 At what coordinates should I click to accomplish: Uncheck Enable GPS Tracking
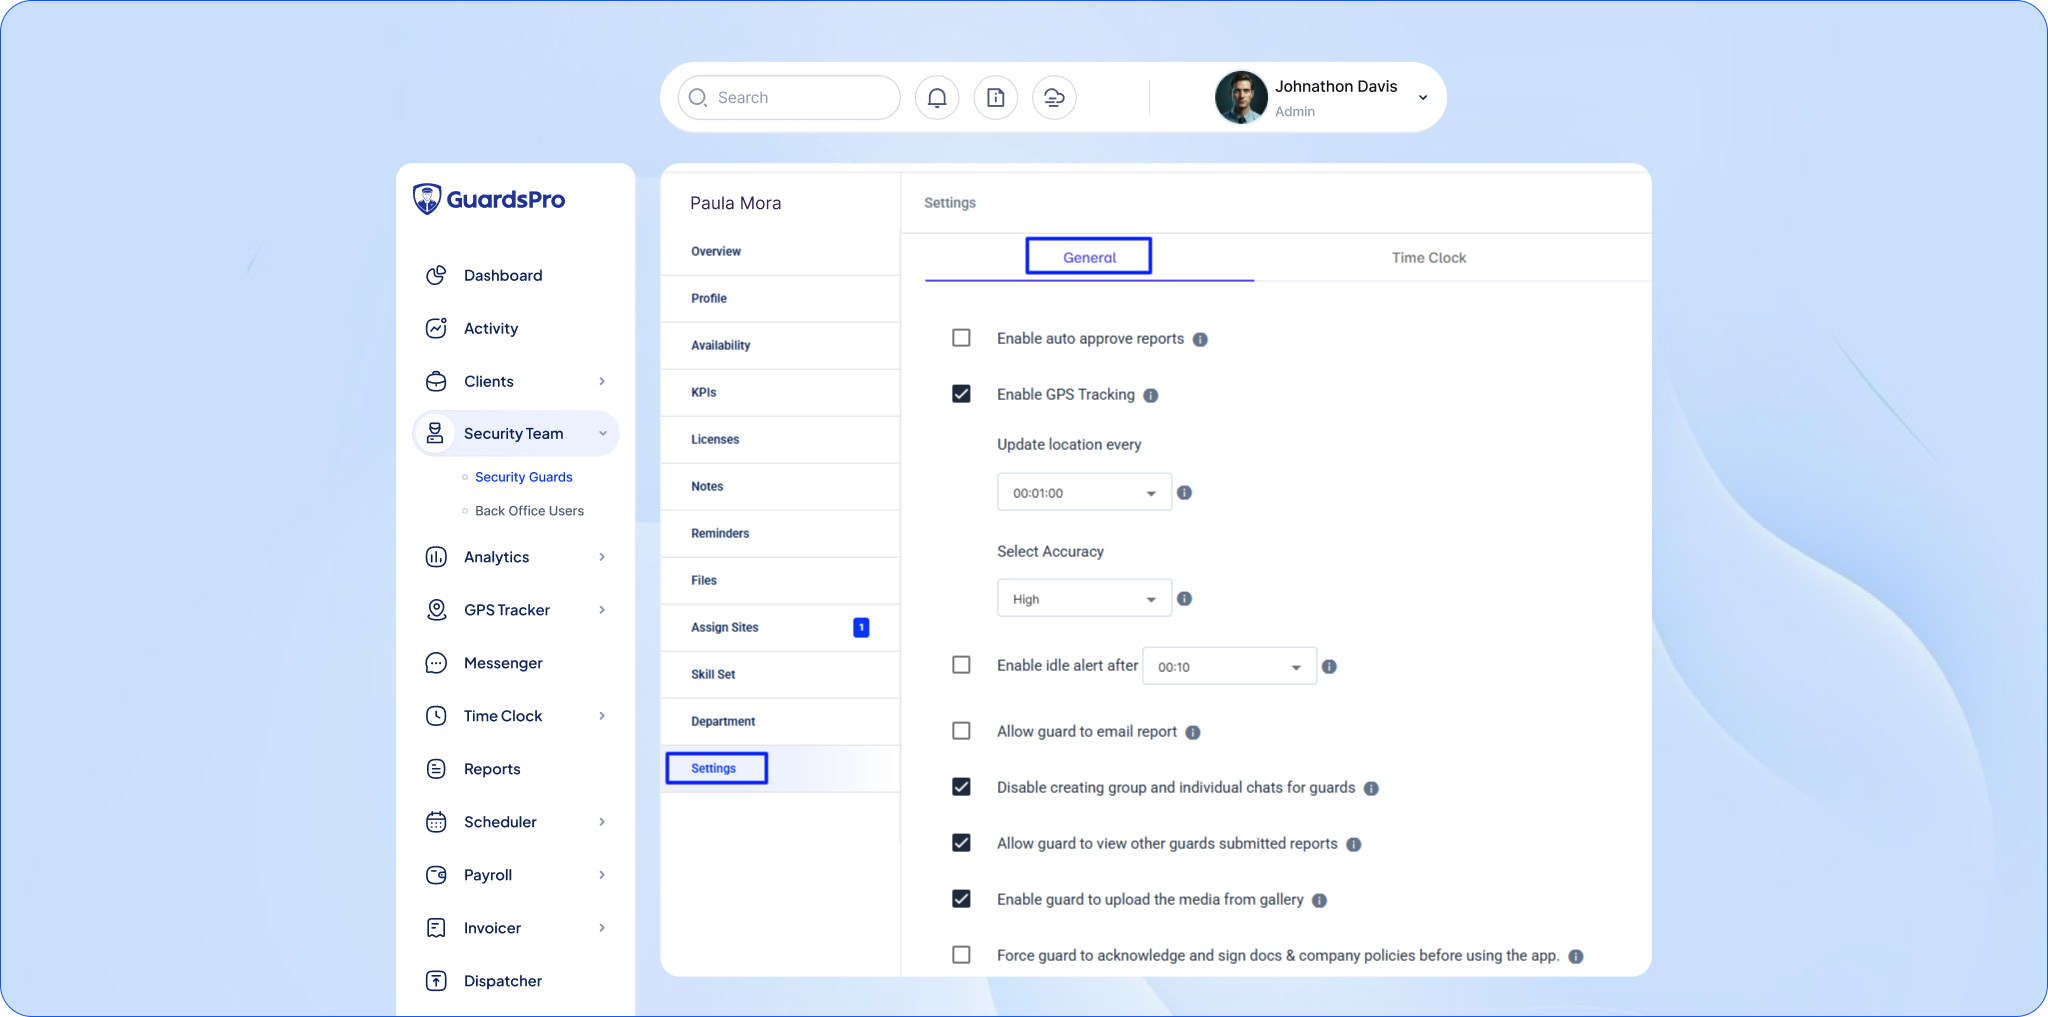click(x=961, y=394)
